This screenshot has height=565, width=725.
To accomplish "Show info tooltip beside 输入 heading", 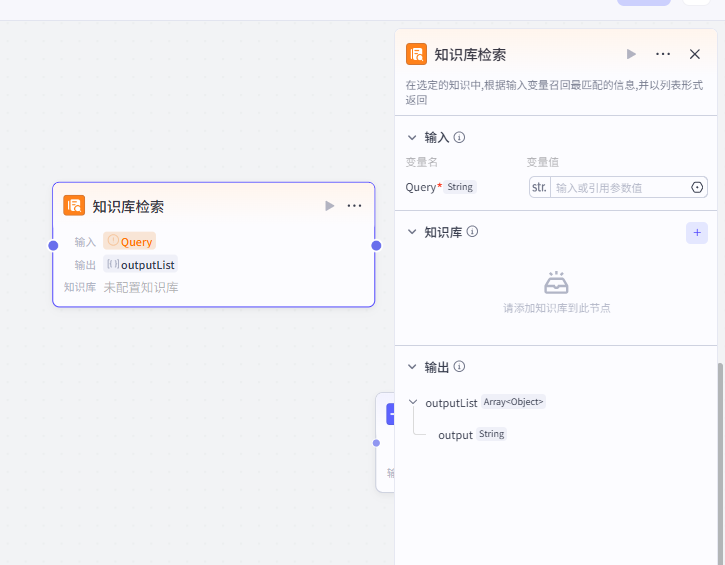I will 460,138.
